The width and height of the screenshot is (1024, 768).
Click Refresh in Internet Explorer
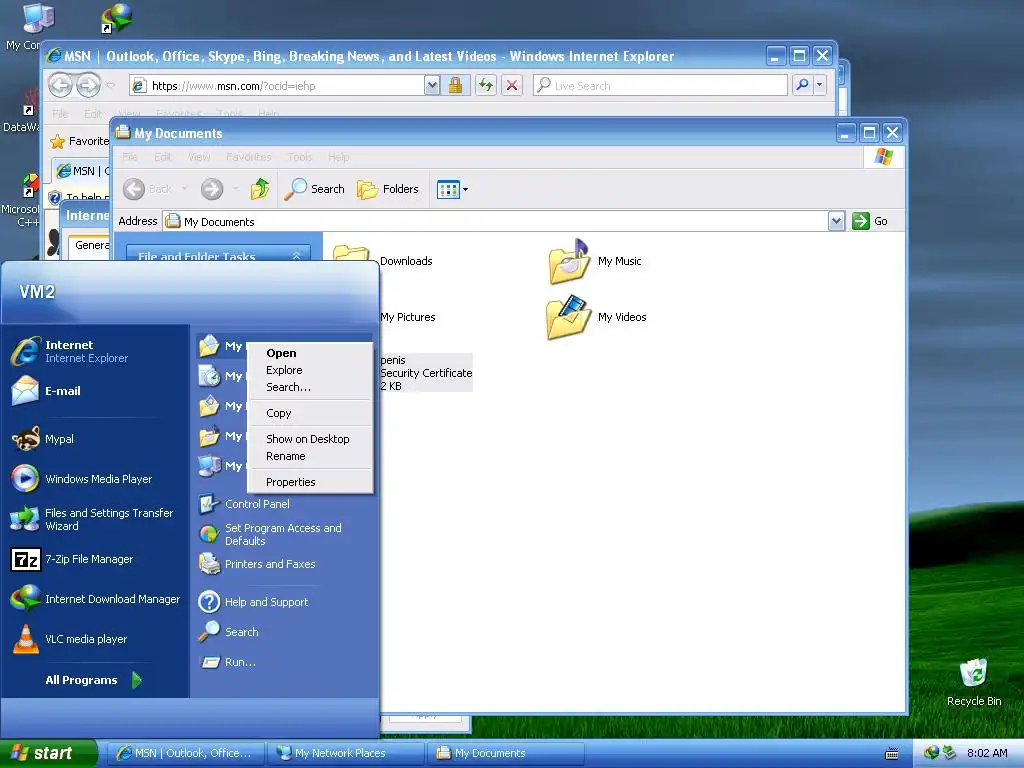pyautogui.click(x=485, y=86)
